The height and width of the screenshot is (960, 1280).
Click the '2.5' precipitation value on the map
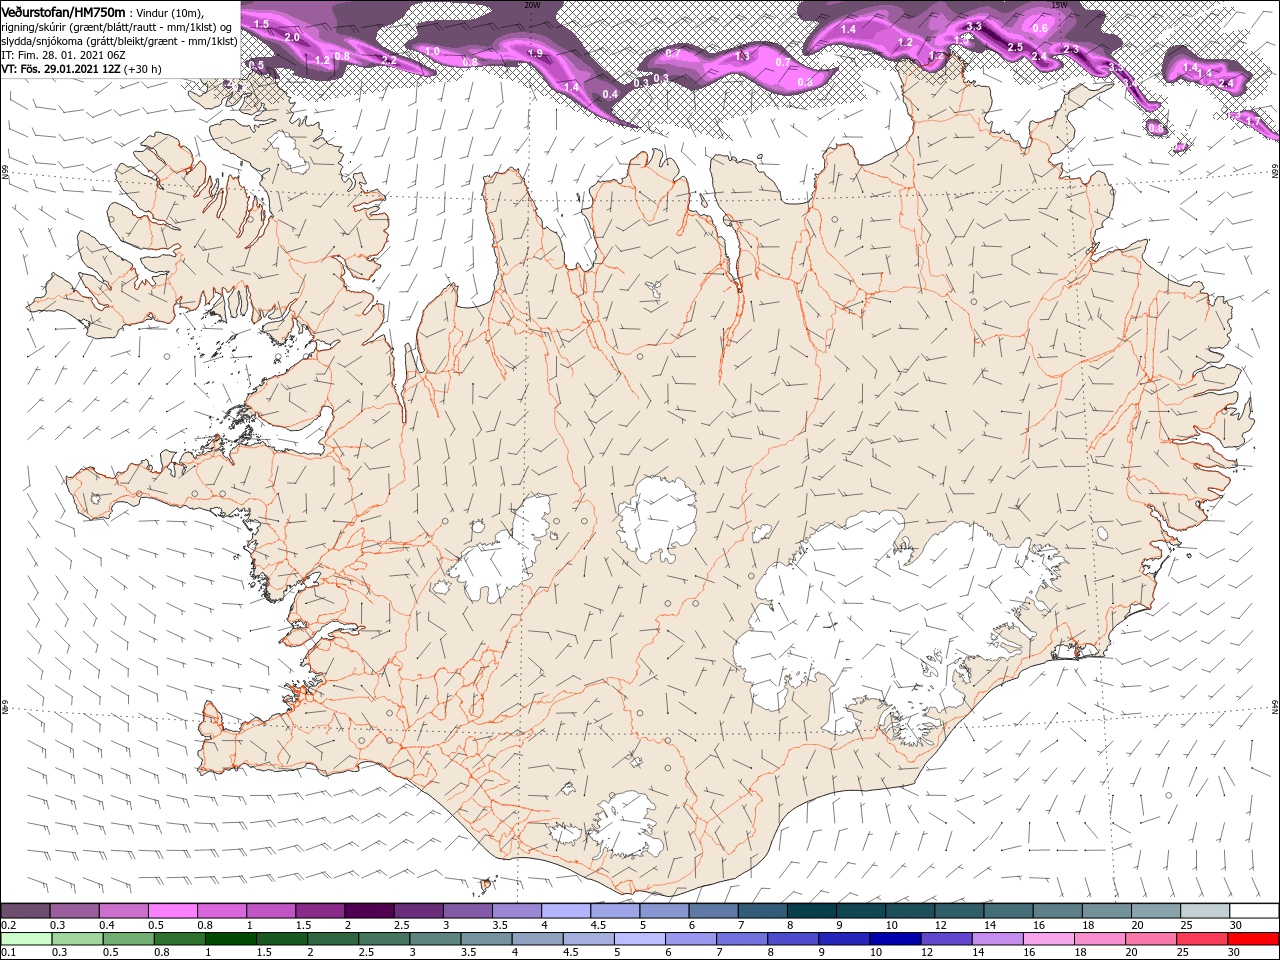click(x=1014, y=47)
